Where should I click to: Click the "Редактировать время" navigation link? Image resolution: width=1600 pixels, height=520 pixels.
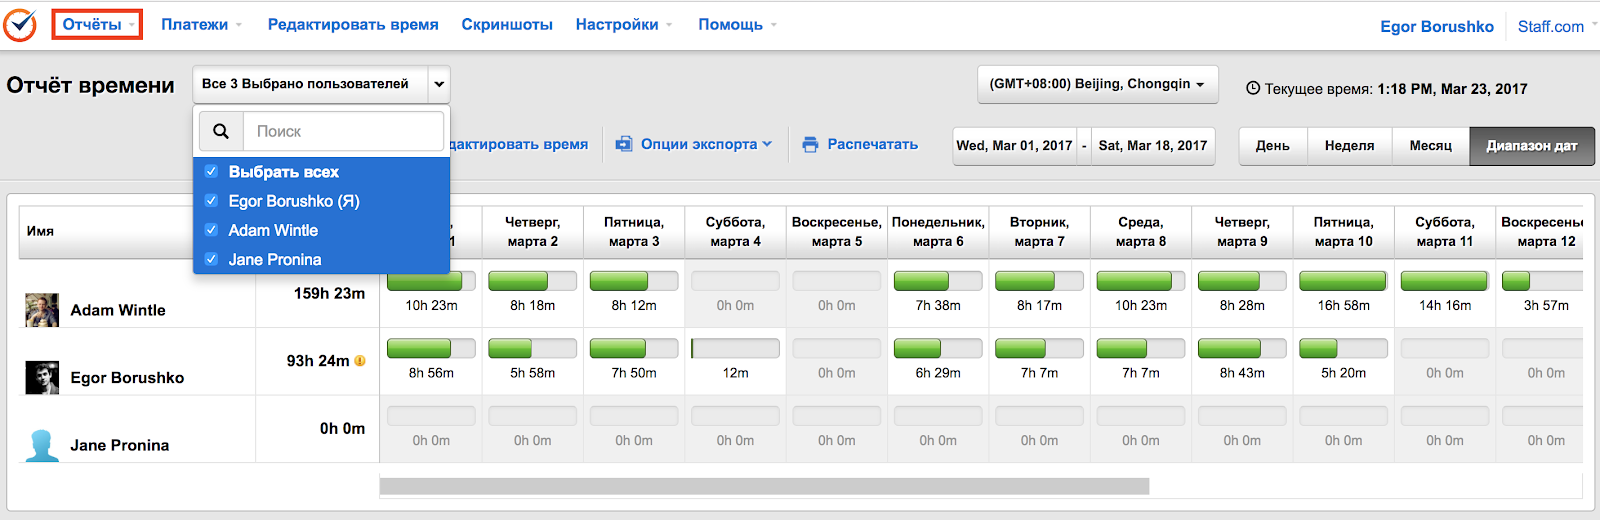[353, 25]
